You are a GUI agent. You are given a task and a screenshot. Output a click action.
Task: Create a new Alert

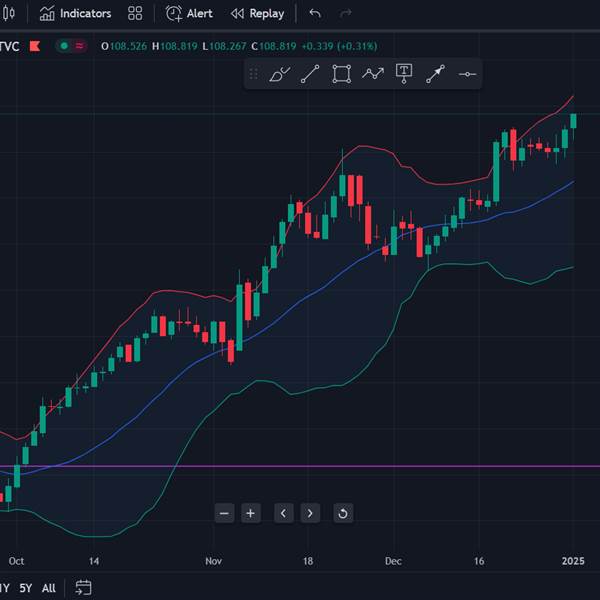[189, 13]
